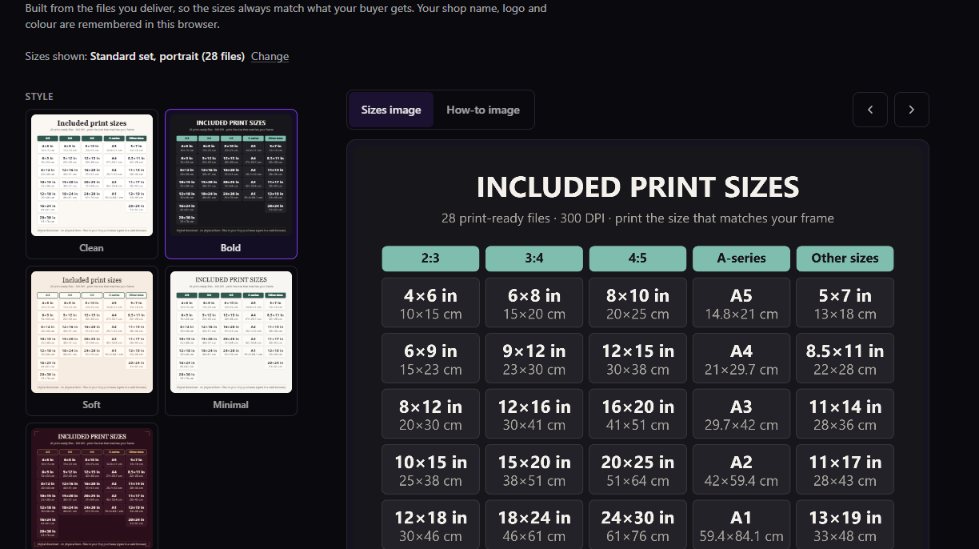Click the 2:3 ratio column header
Viewport: 979px width, 549px height.
click(430, 259)
